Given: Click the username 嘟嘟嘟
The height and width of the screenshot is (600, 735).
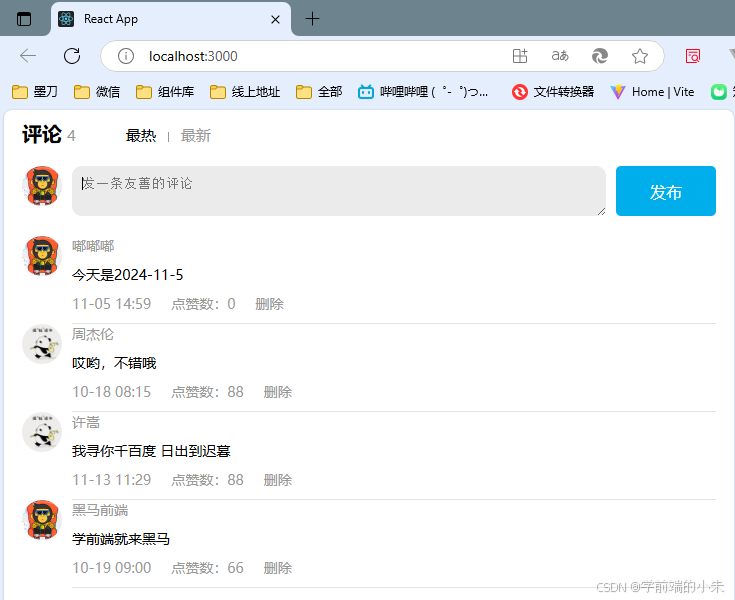Looking at the screenshot, I should [x=93, y=246].
